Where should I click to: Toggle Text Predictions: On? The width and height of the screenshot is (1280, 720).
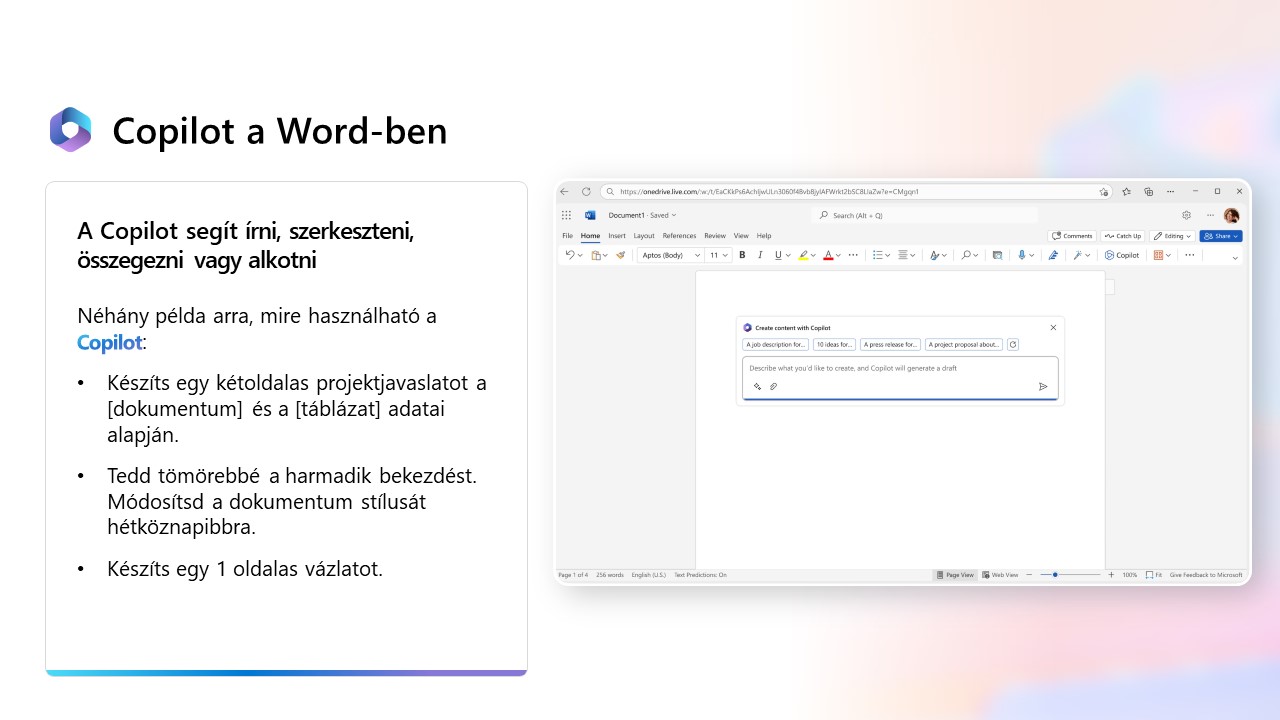pos(700,575)
